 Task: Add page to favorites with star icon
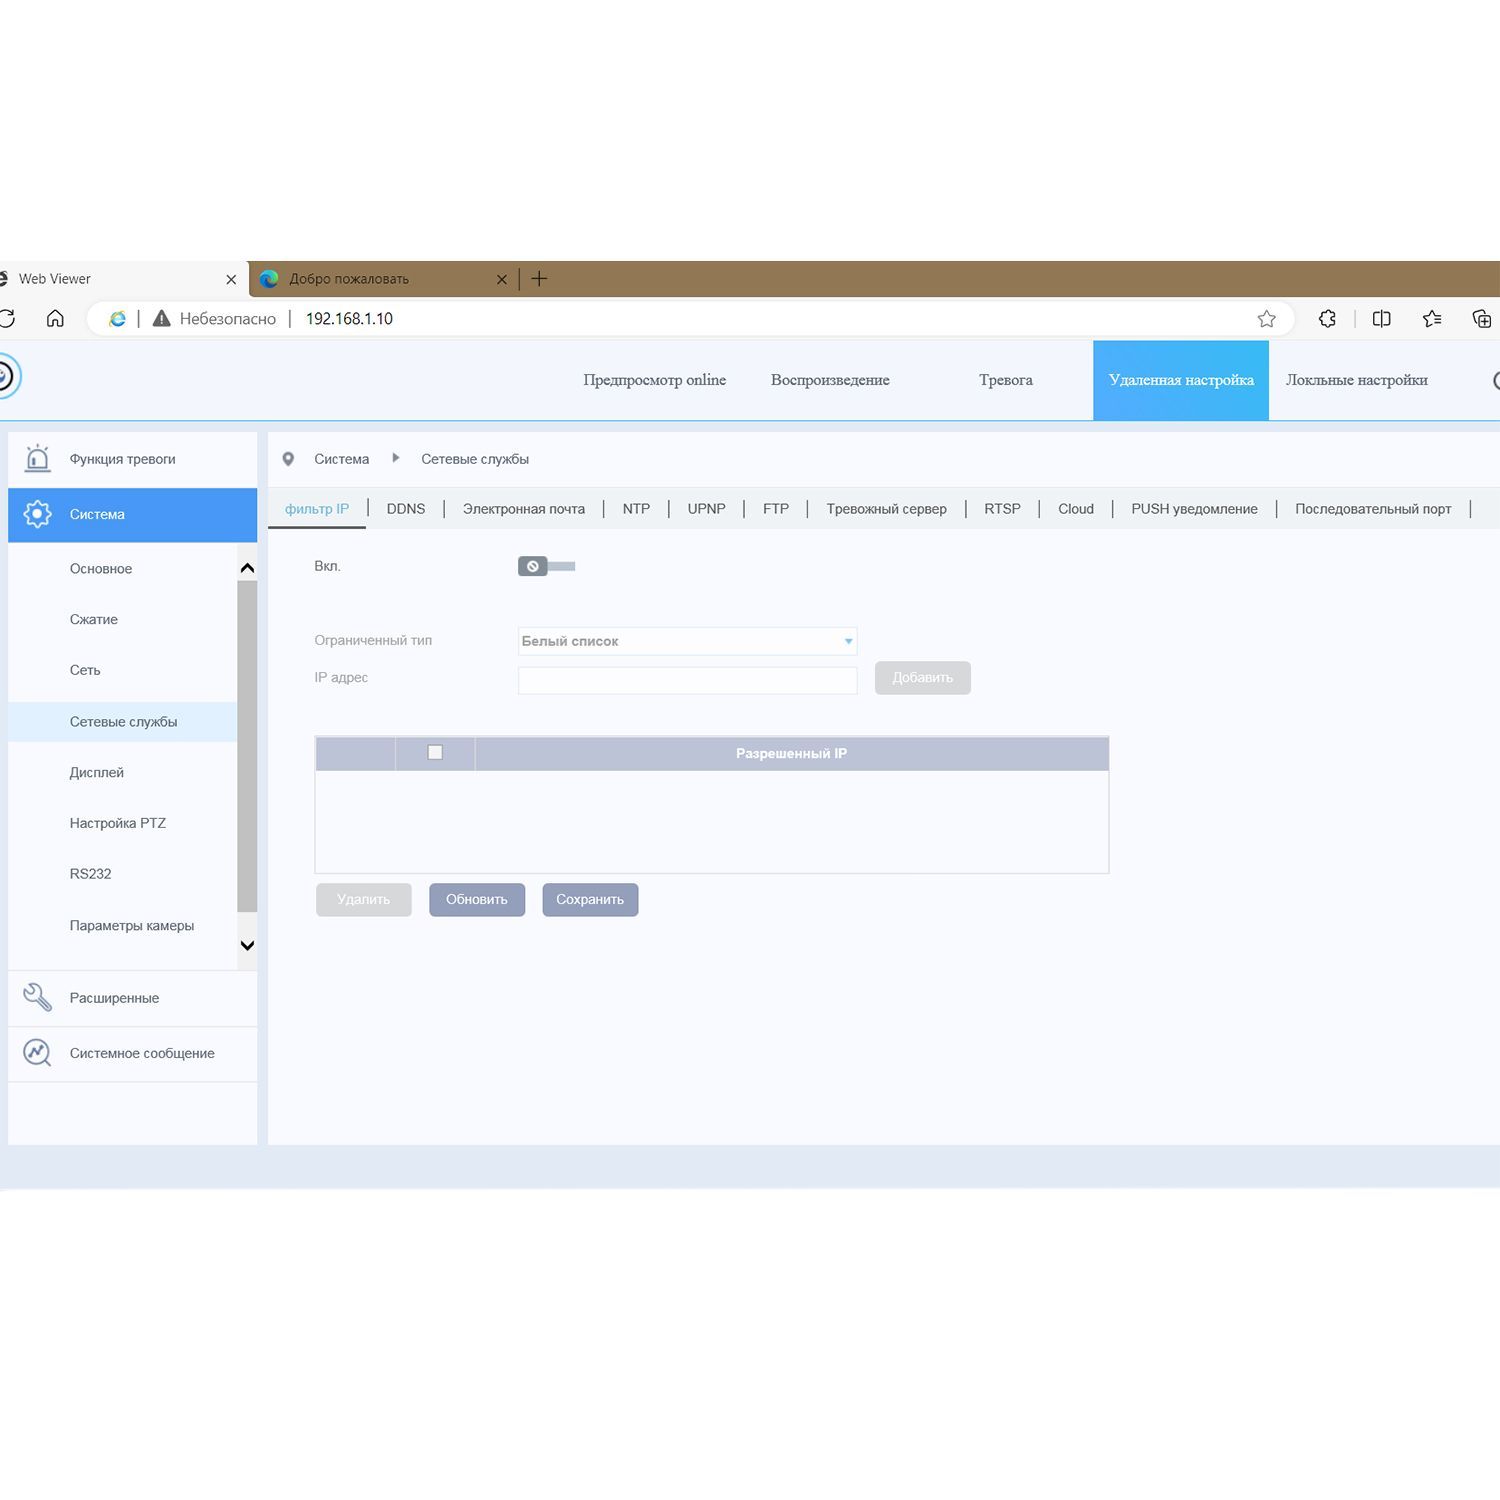[x=1266, y=318]
